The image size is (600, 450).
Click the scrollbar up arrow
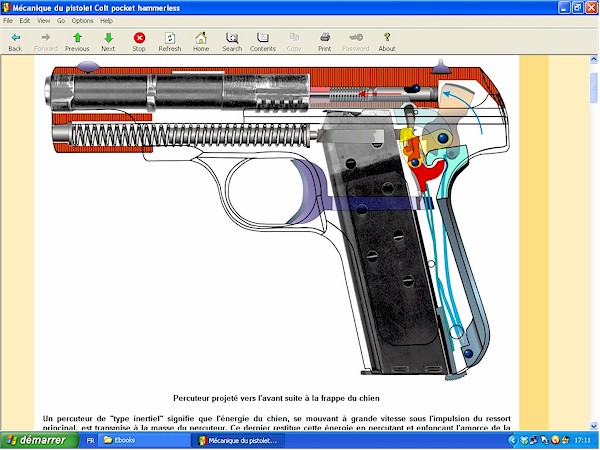click(594, 60)
